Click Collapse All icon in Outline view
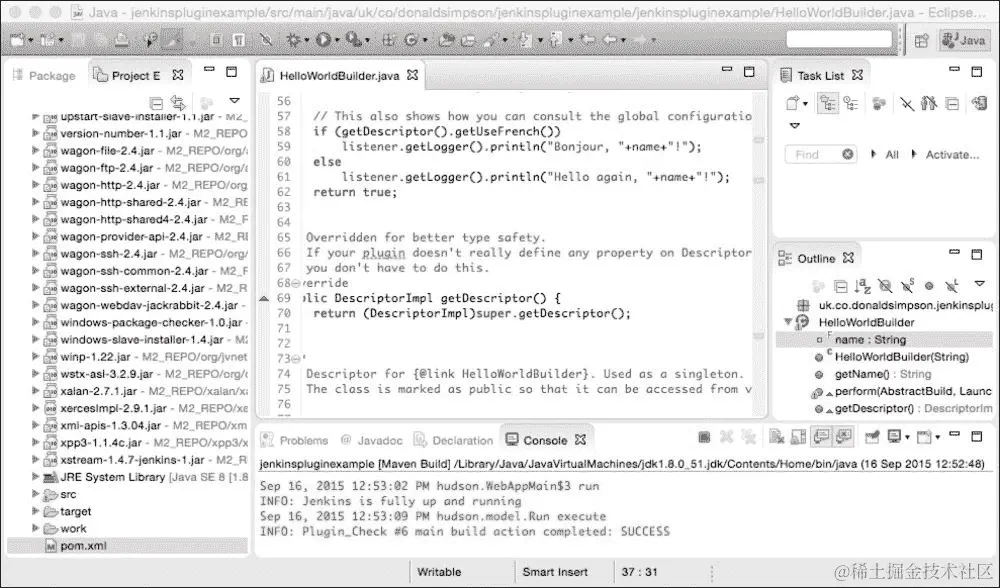This screenshot has width=1000, height=588. click(x=841, y=286)
